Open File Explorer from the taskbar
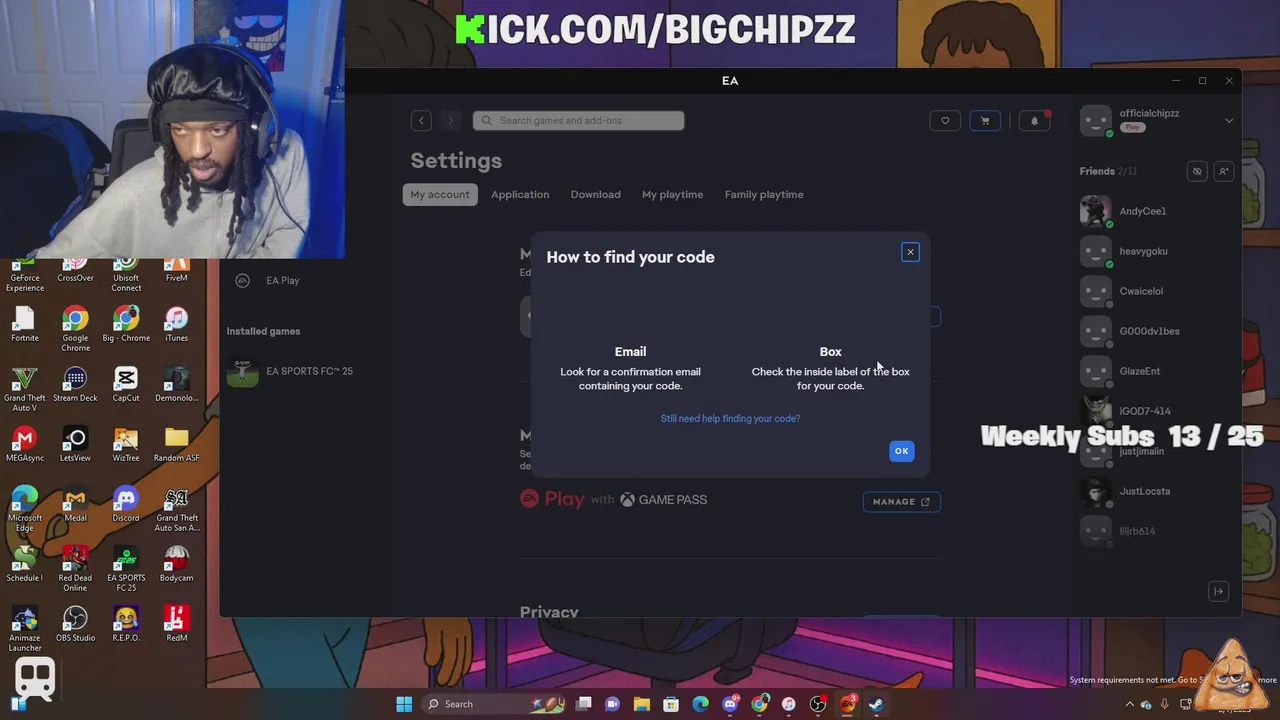The width and height of the screenshot is (1280, 720). click(x=642, y=704)
